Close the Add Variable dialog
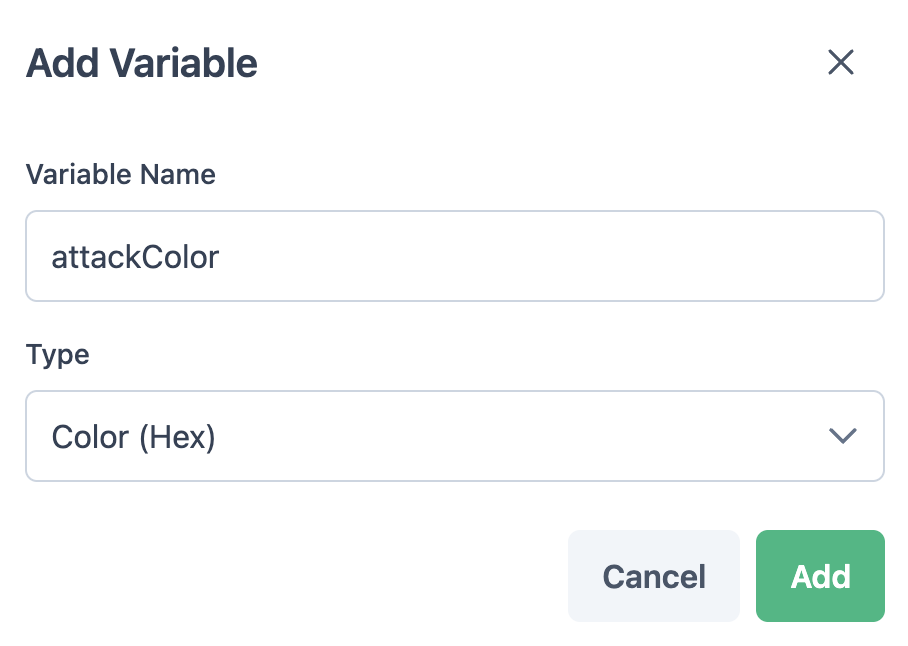The image size is (908, 646). (x=840, y=63)
